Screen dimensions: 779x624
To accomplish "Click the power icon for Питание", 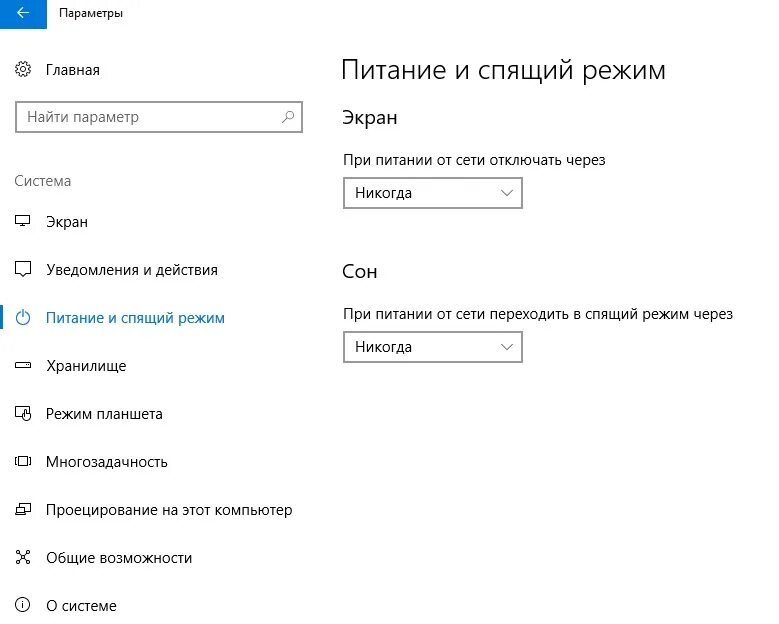I will [23, 318].
